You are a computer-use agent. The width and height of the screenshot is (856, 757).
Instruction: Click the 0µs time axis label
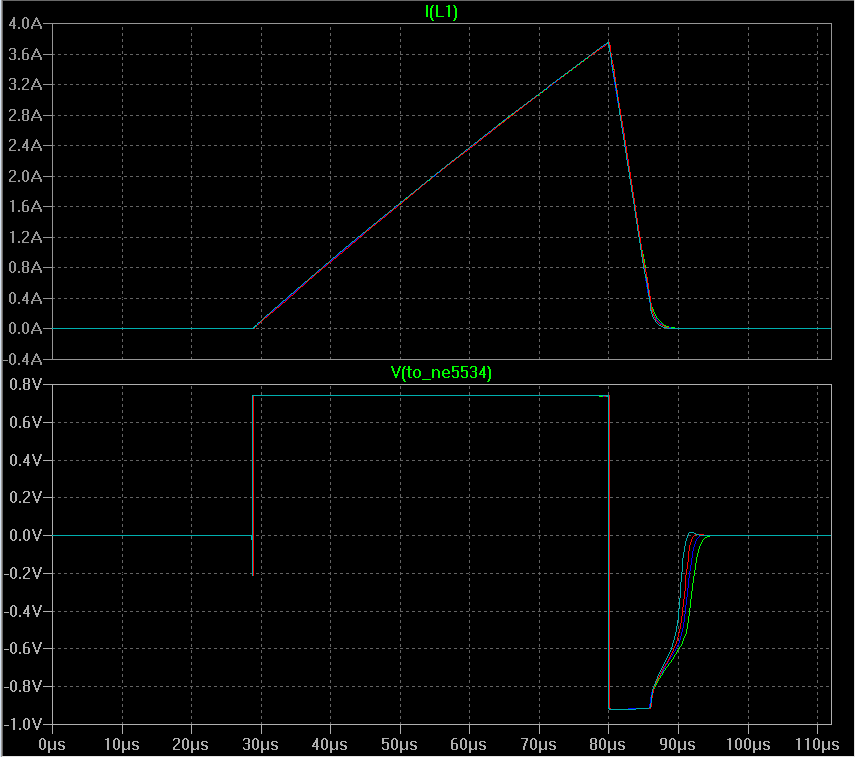52,744
